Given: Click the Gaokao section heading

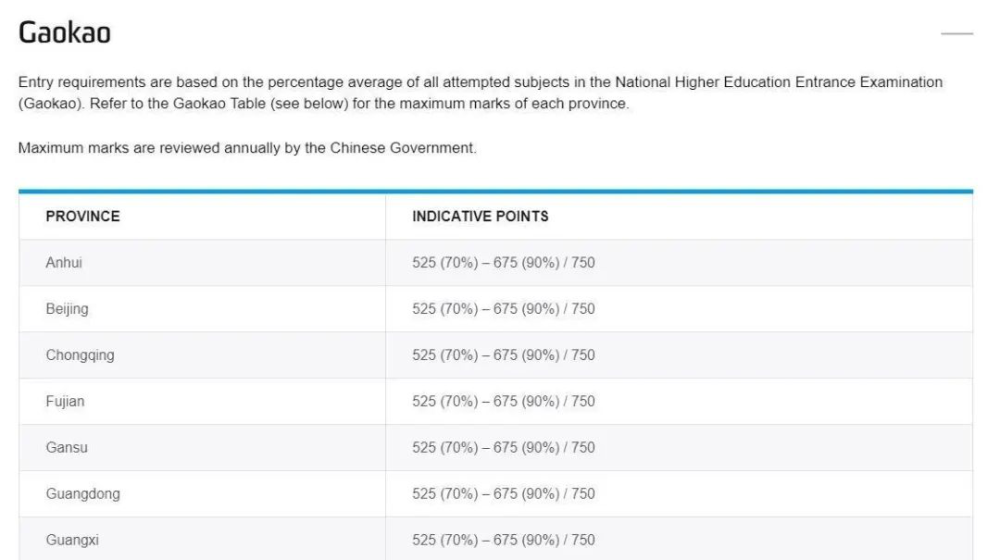Looking at the screenshot, I should pyautogui.click(x=64, y=33).
